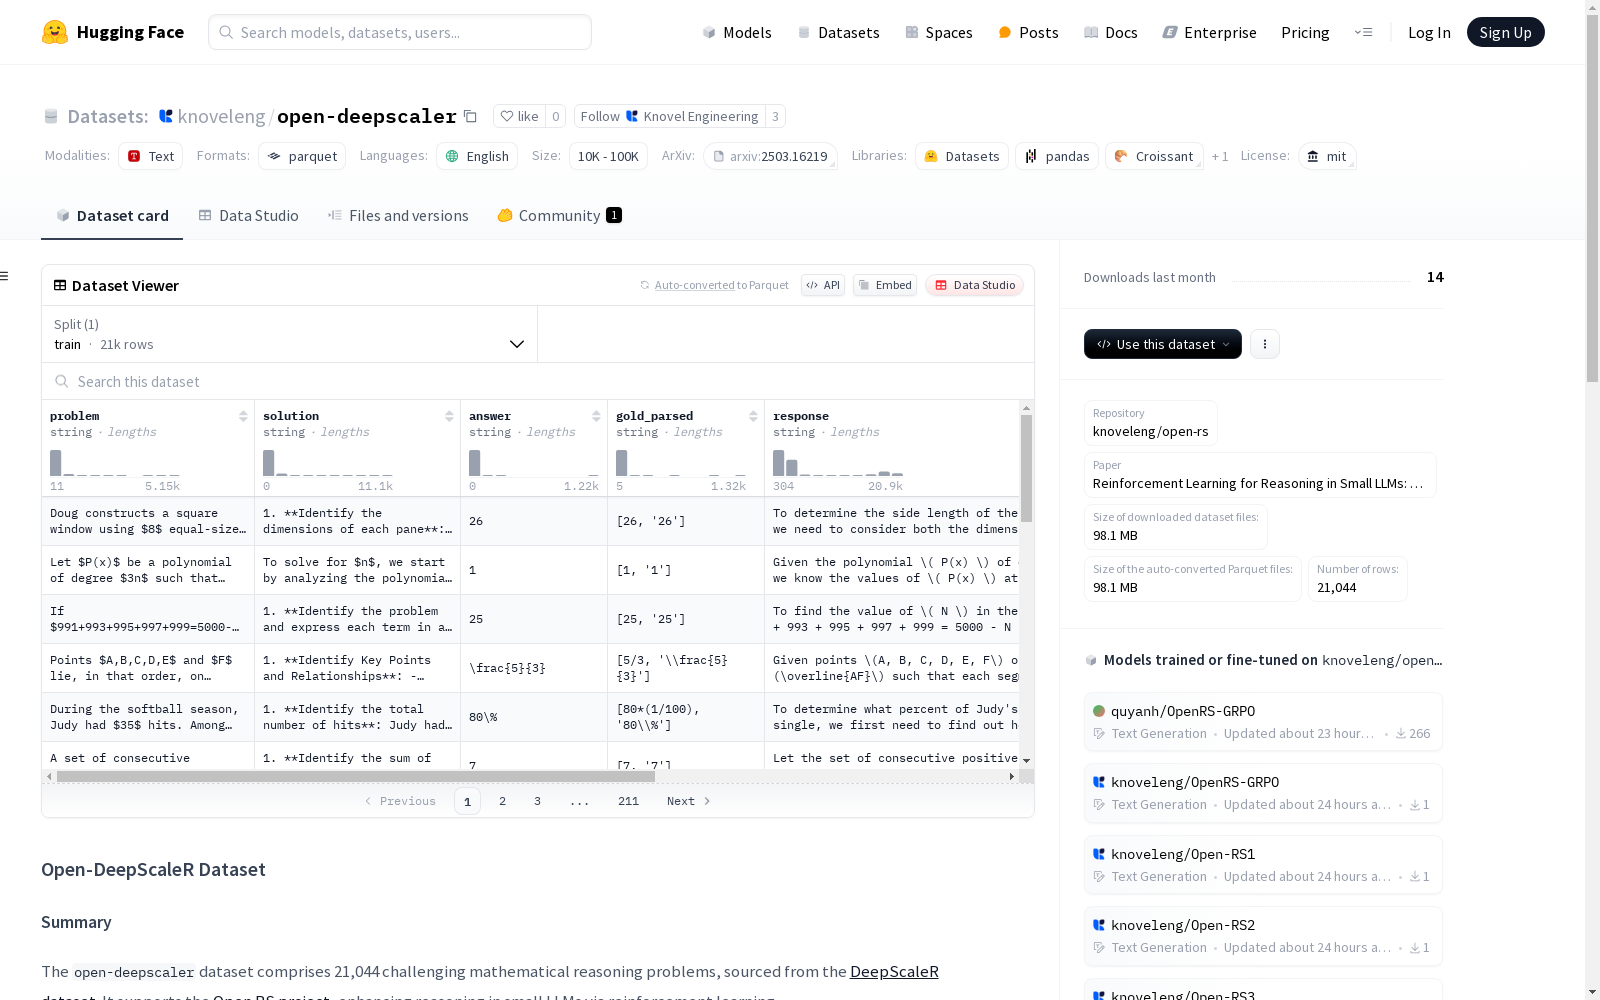Click the Hugging Face logo icon
This screenshot has height=1000, width=1600.
55,32
